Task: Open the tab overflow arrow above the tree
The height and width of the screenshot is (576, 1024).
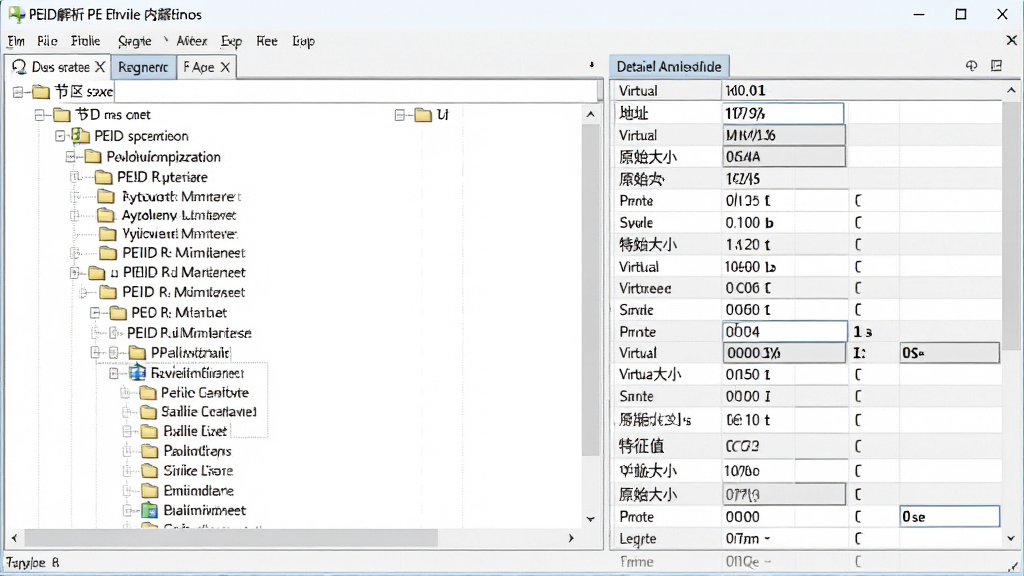Action: coord(592,65)
